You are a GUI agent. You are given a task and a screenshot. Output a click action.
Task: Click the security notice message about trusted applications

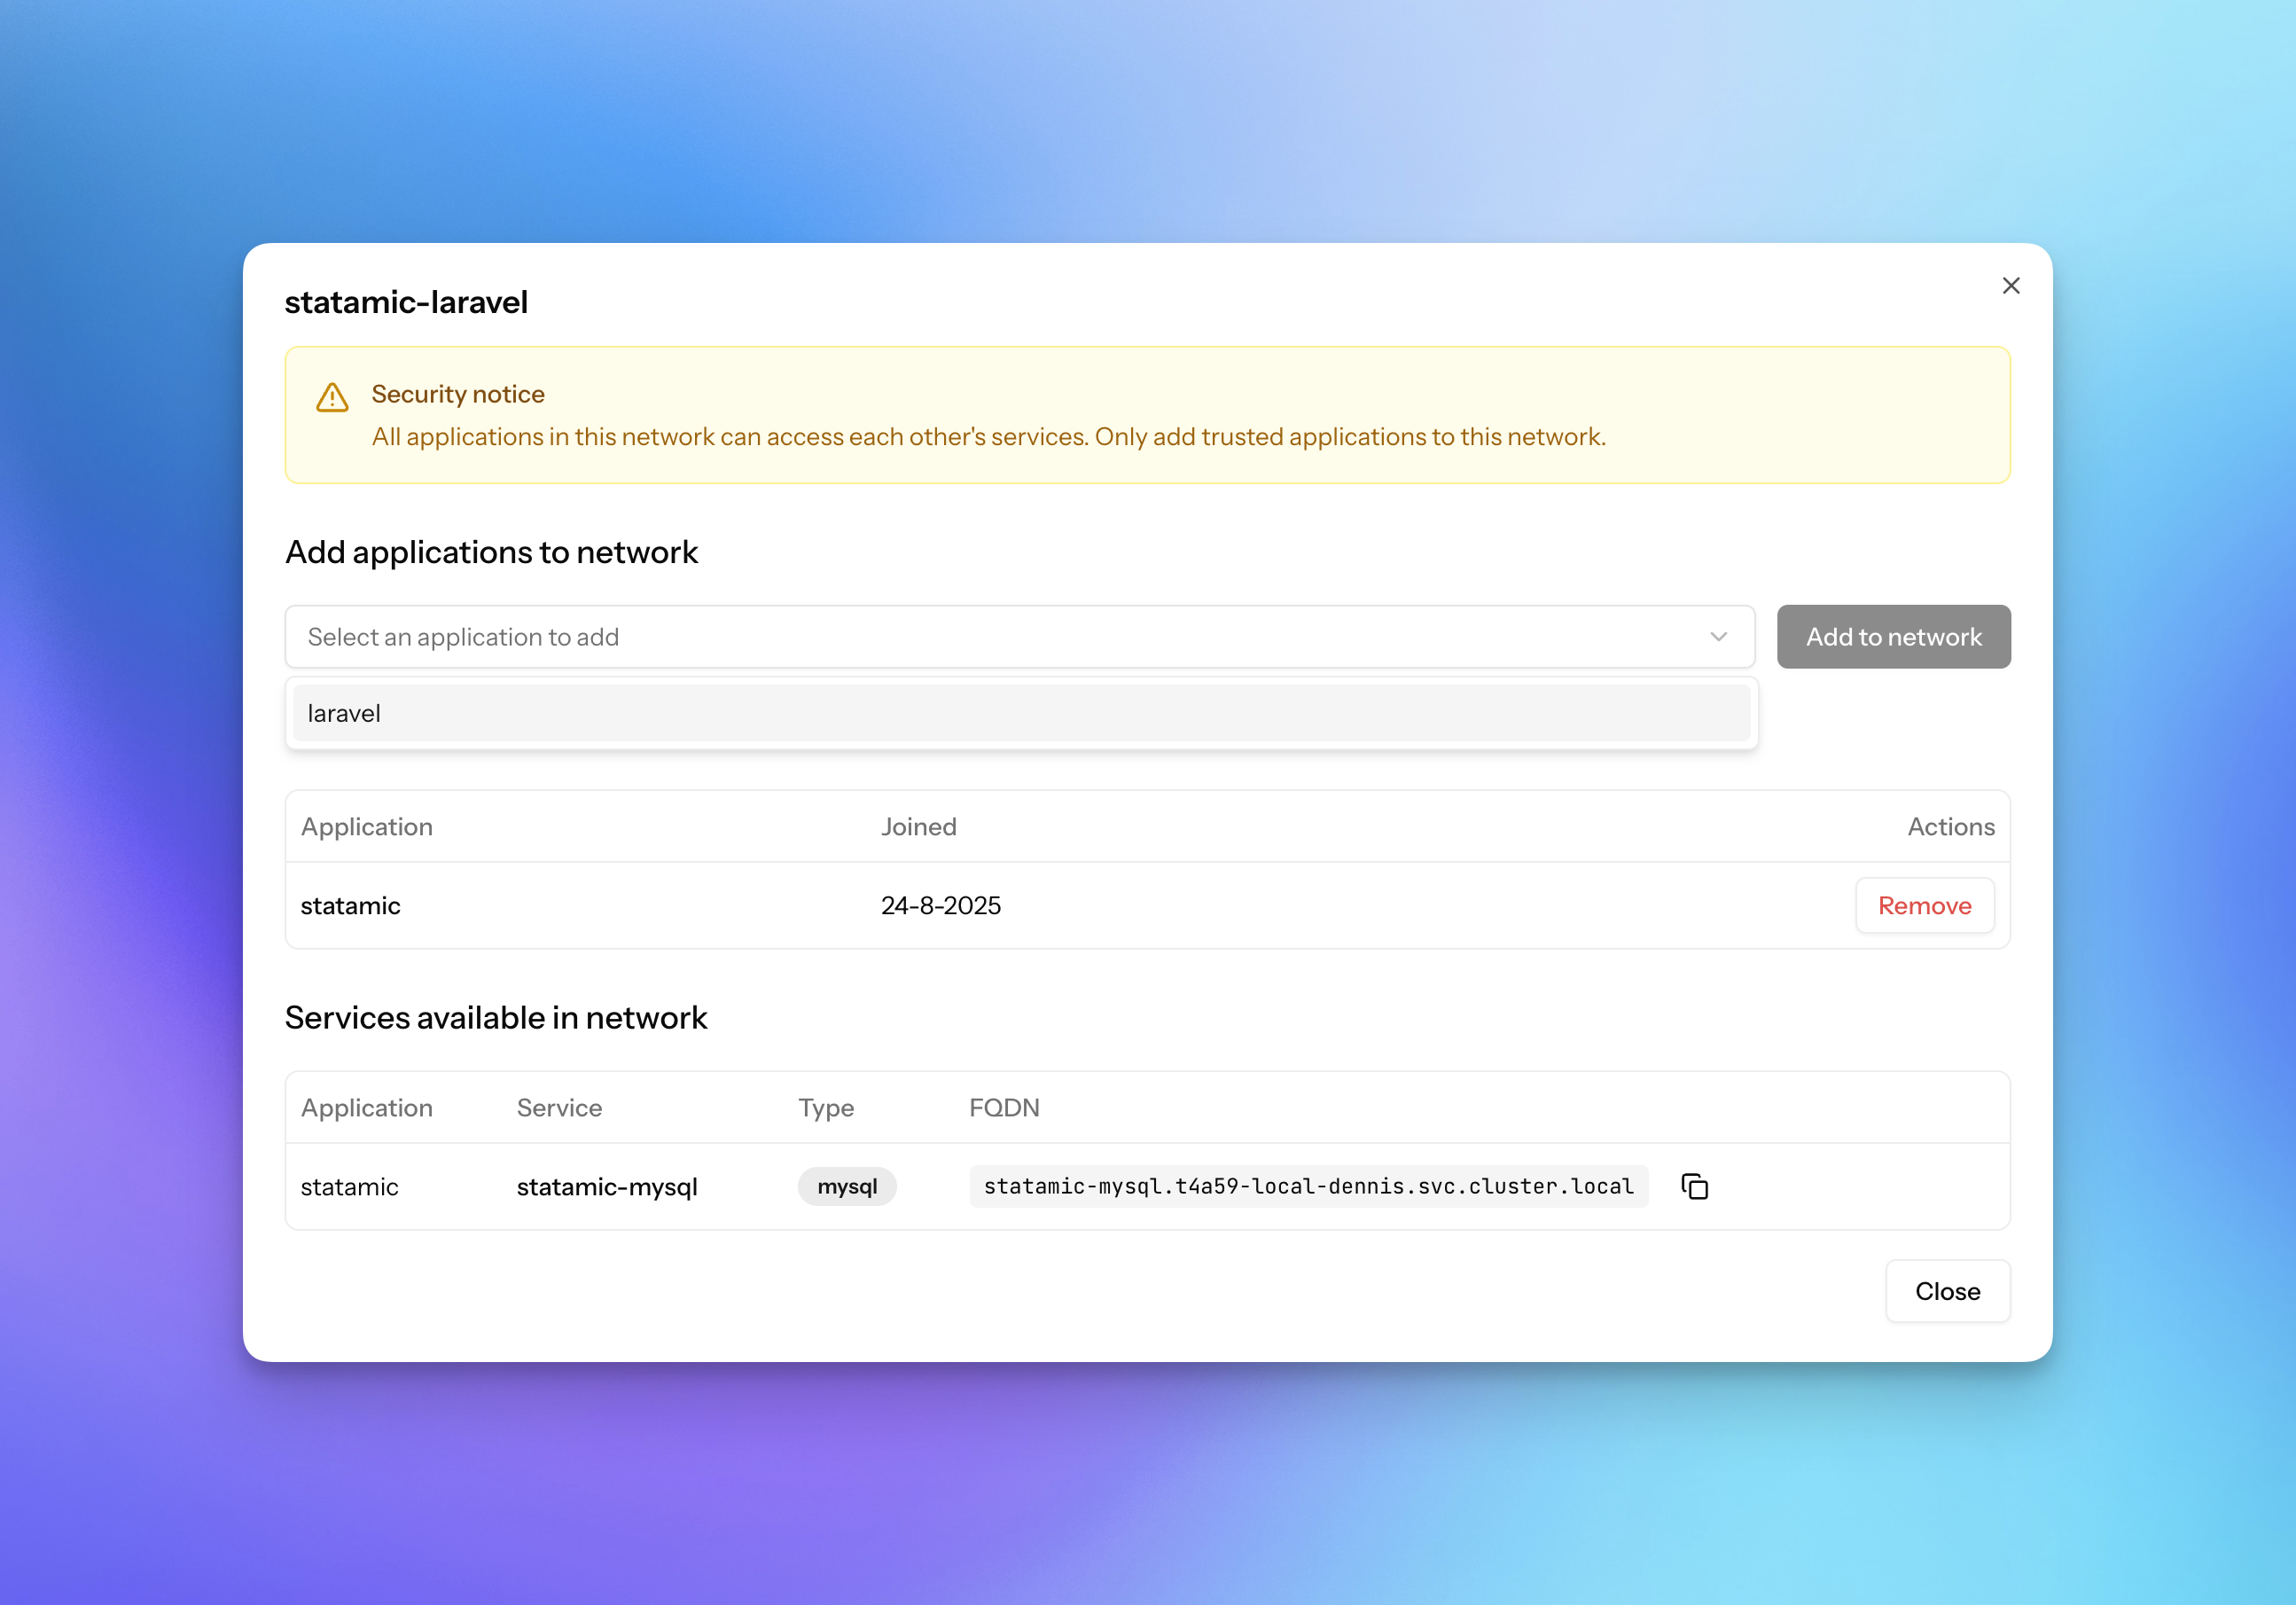(x=988, y=437)
